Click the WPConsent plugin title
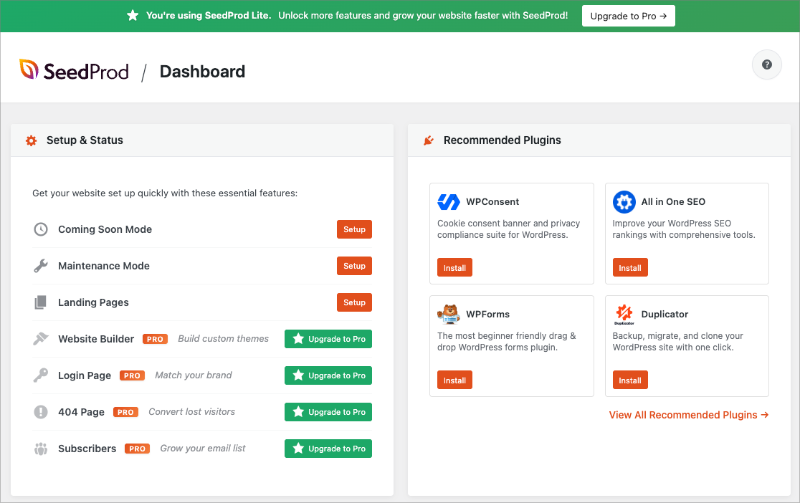The height and width of the screenshot is (503, 800). 492,202
